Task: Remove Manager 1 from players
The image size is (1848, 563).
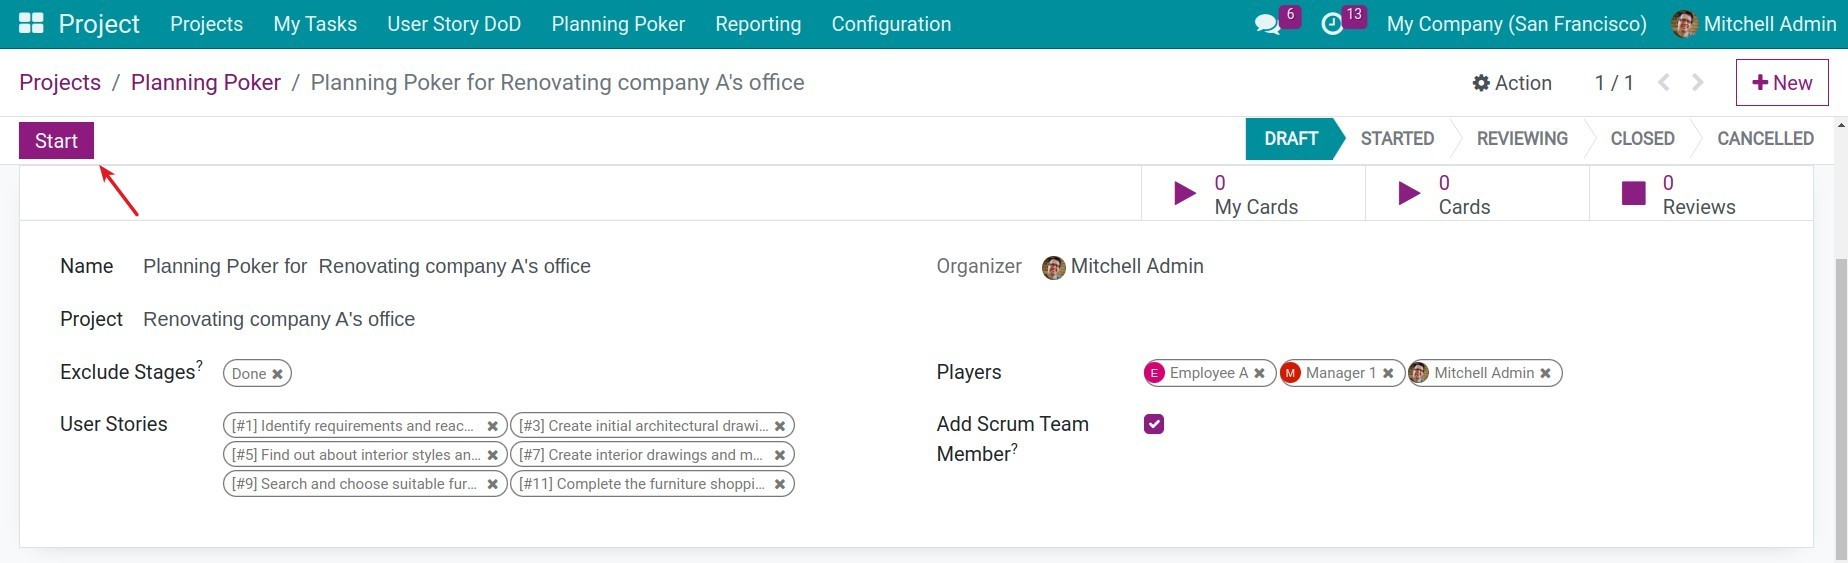Action: (1388, 373)
